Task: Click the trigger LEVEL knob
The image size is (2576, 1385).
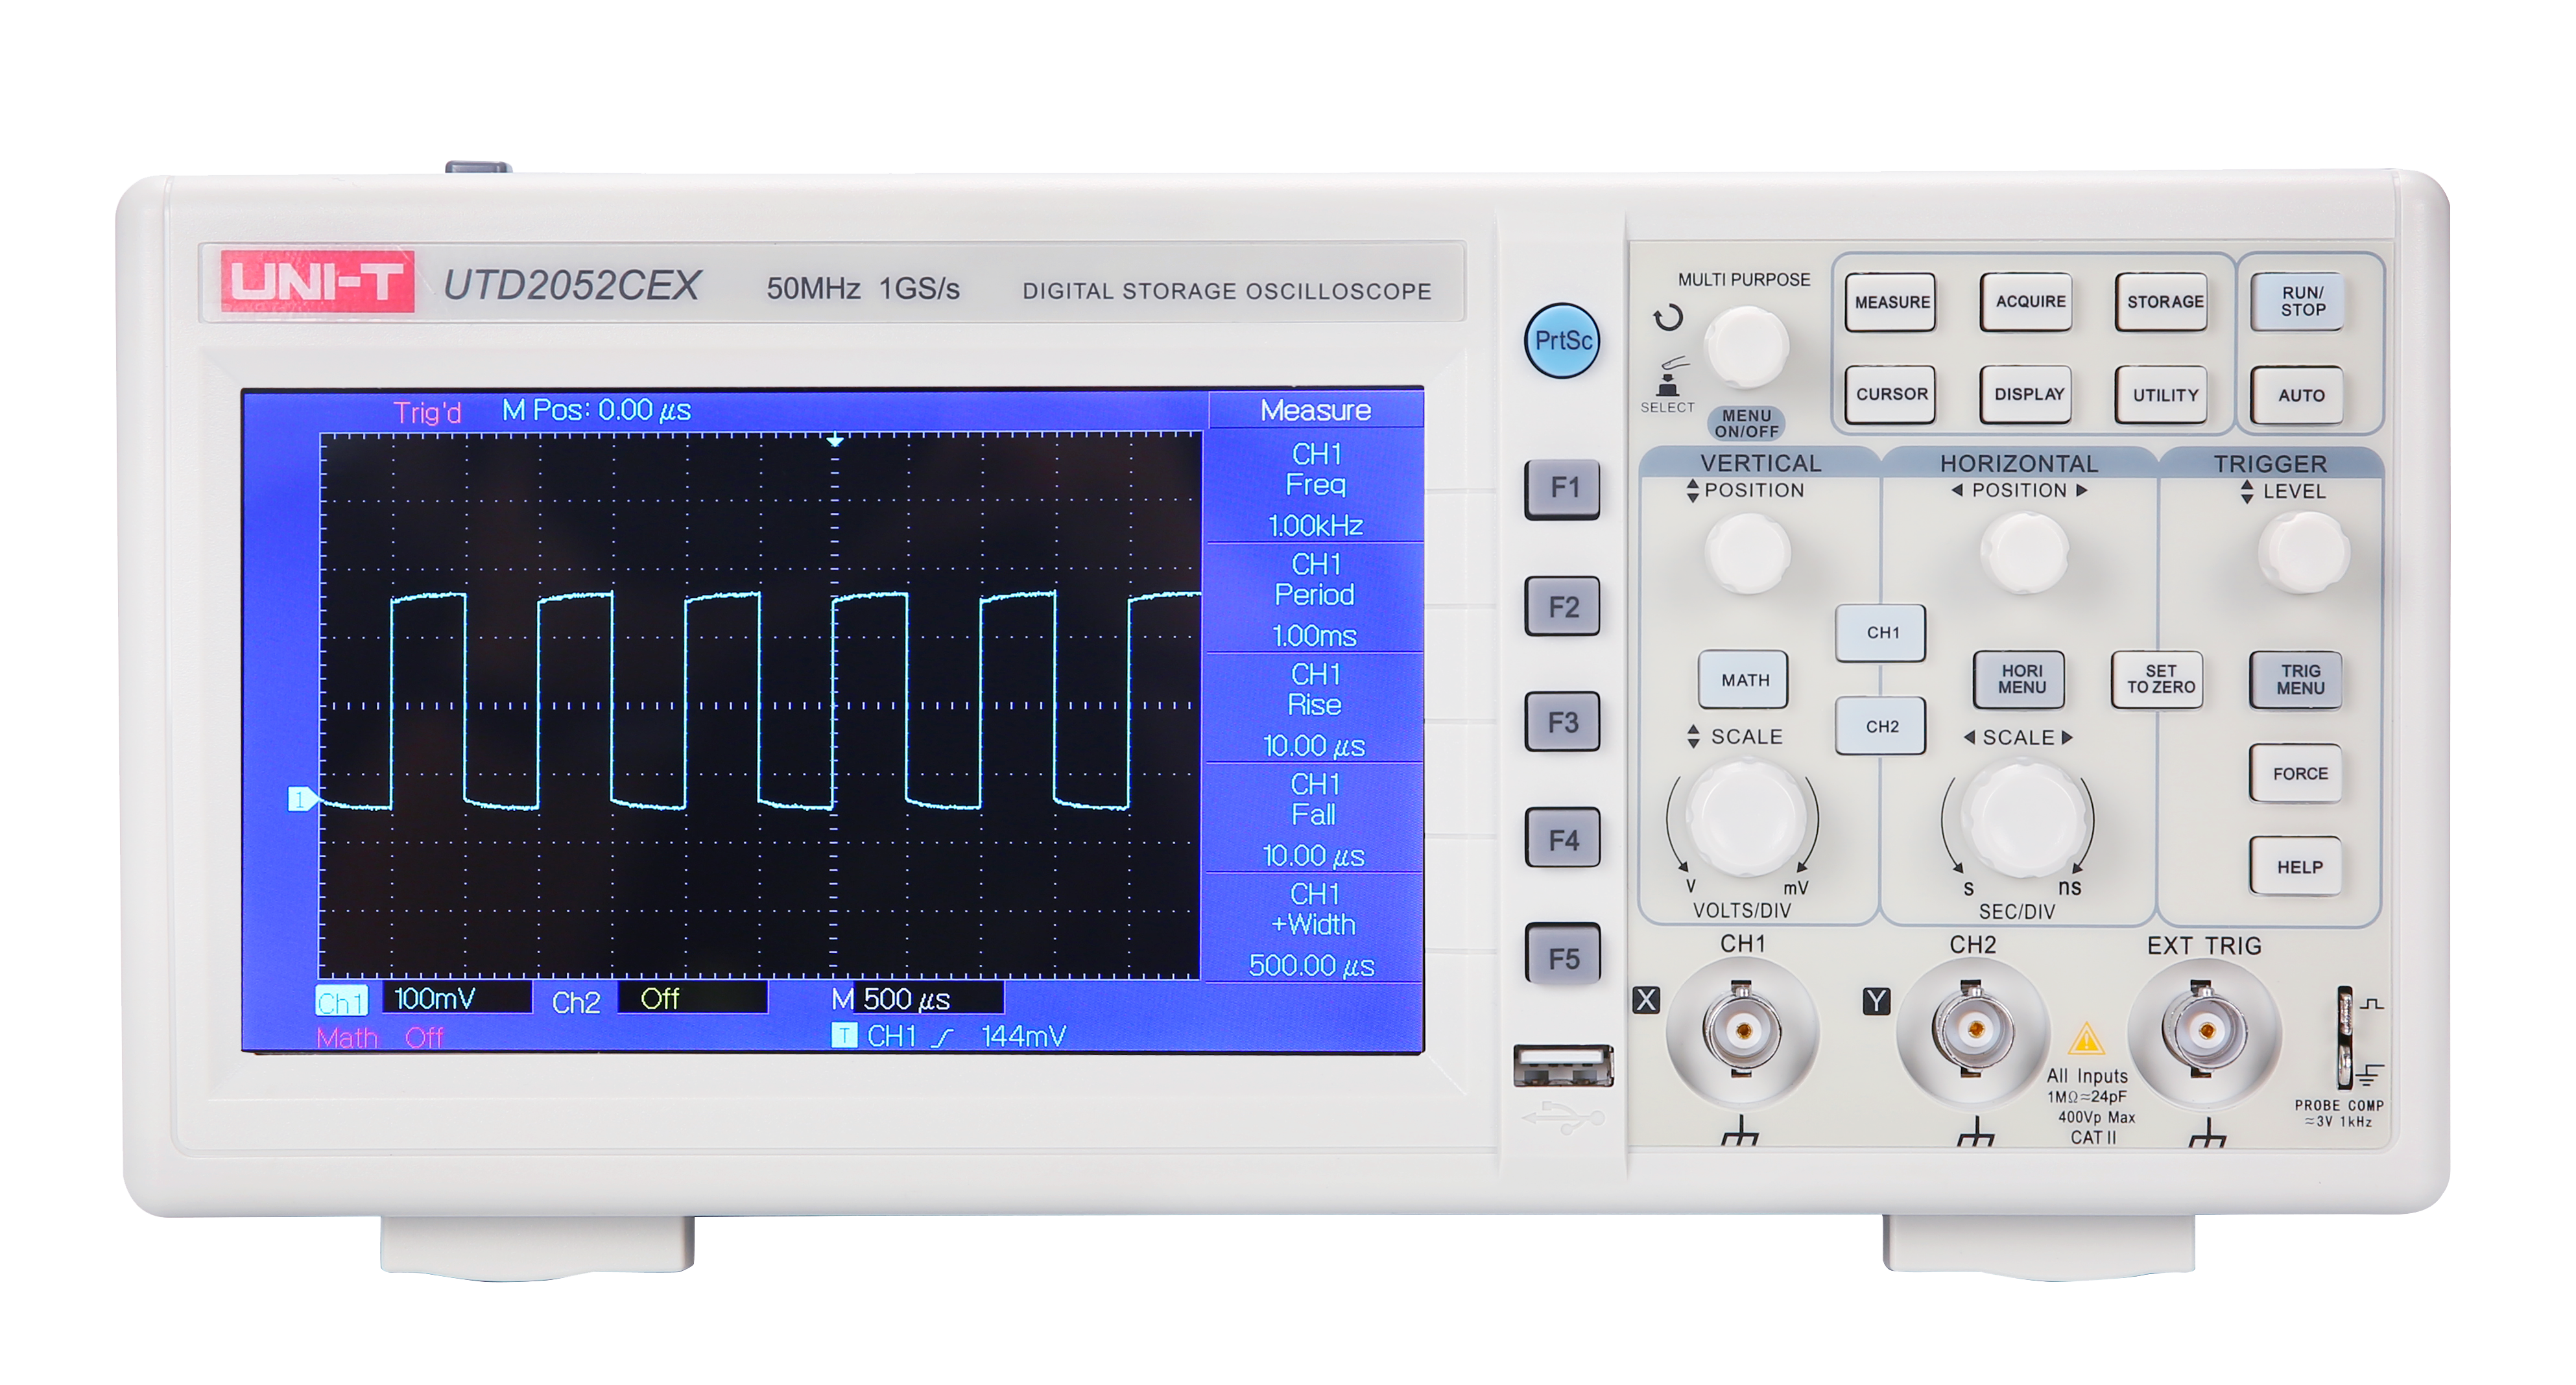Action: 2303,553
